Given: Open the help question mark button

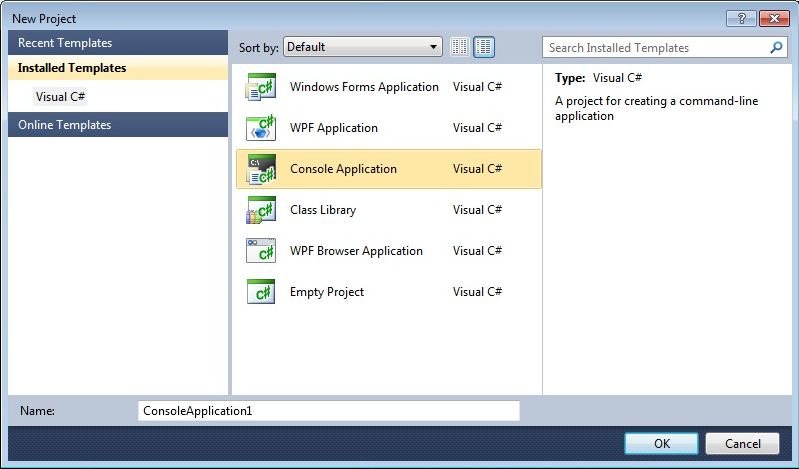Looking at the screenshot, I should coord(741,19).
